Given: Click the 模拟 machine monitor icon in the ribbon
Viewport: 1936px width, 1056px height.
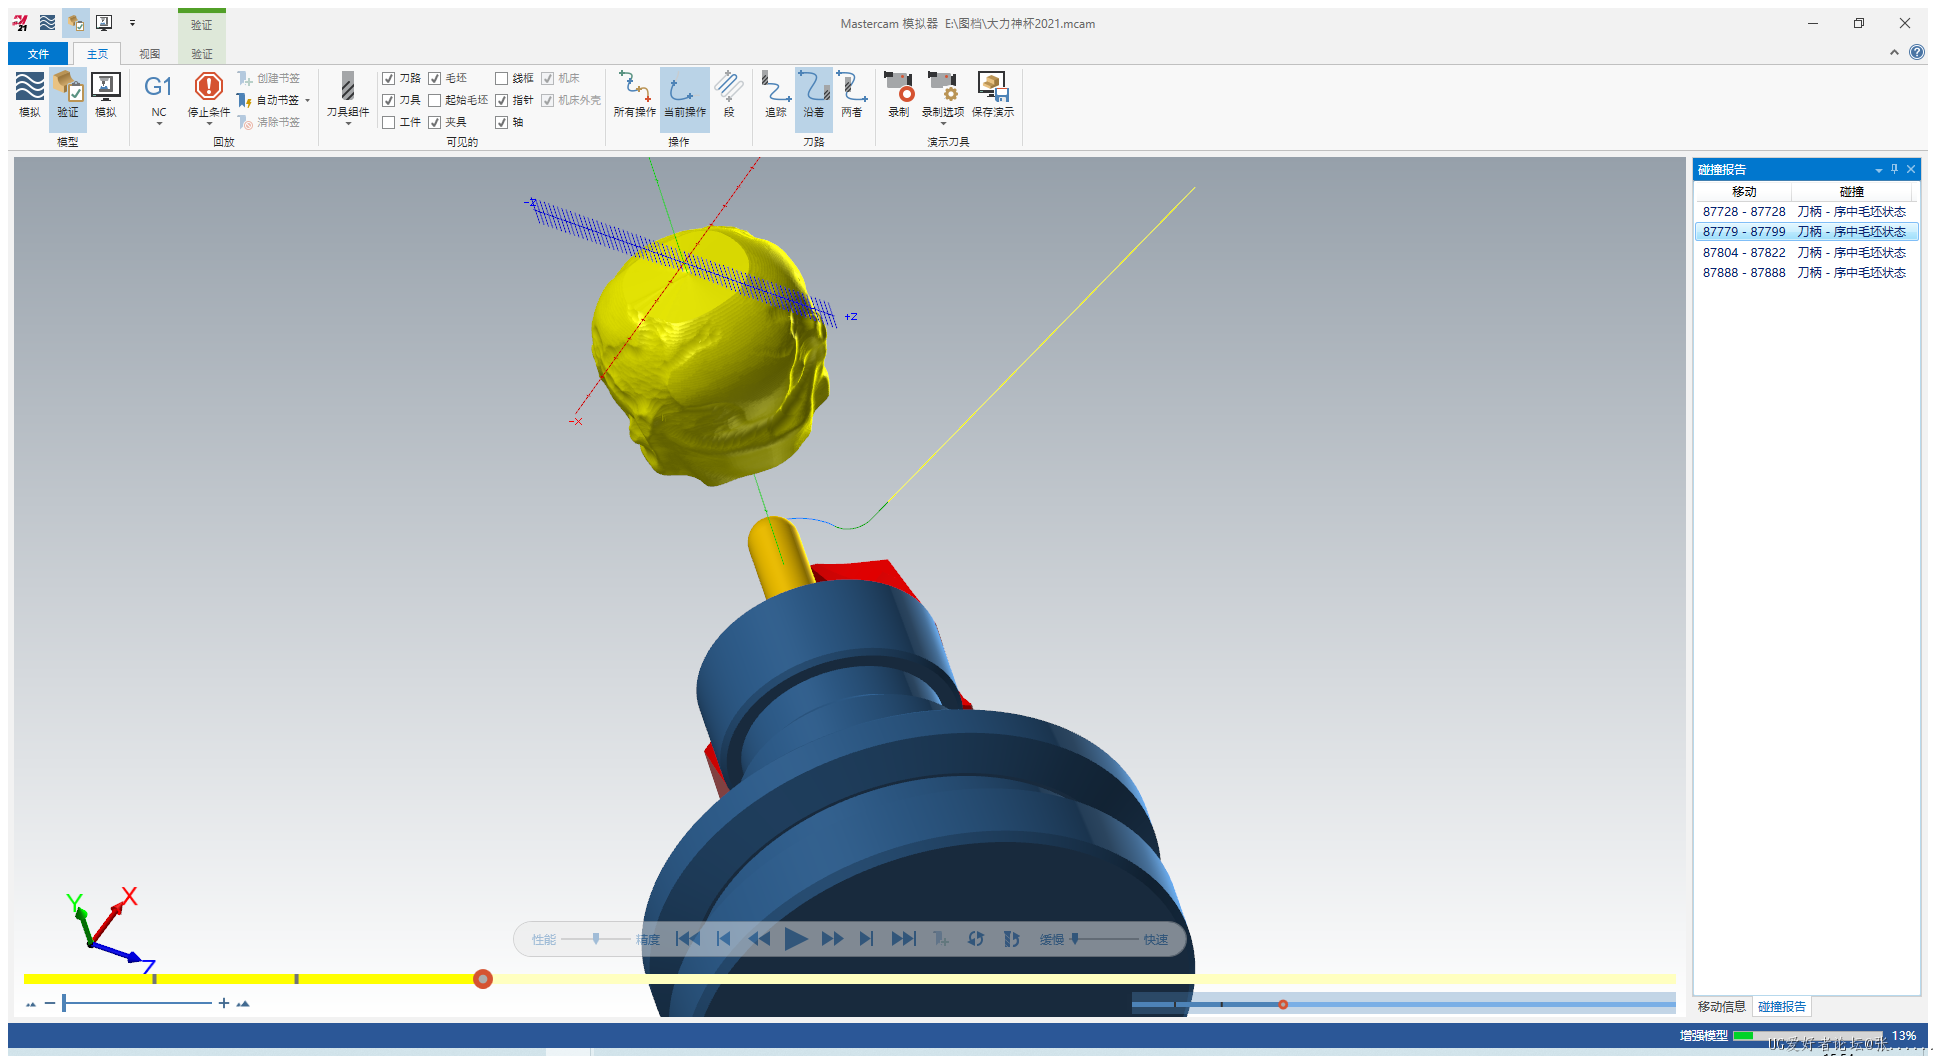Looking at the screenshot, I should [106, 96].
